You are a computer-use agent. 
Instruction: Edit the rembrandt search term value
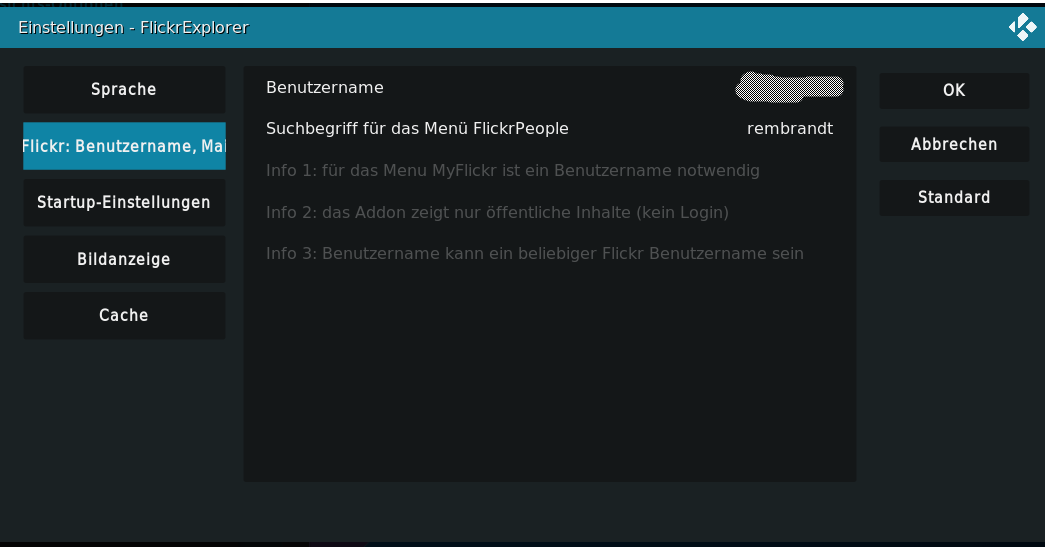[x=790, y=129]
